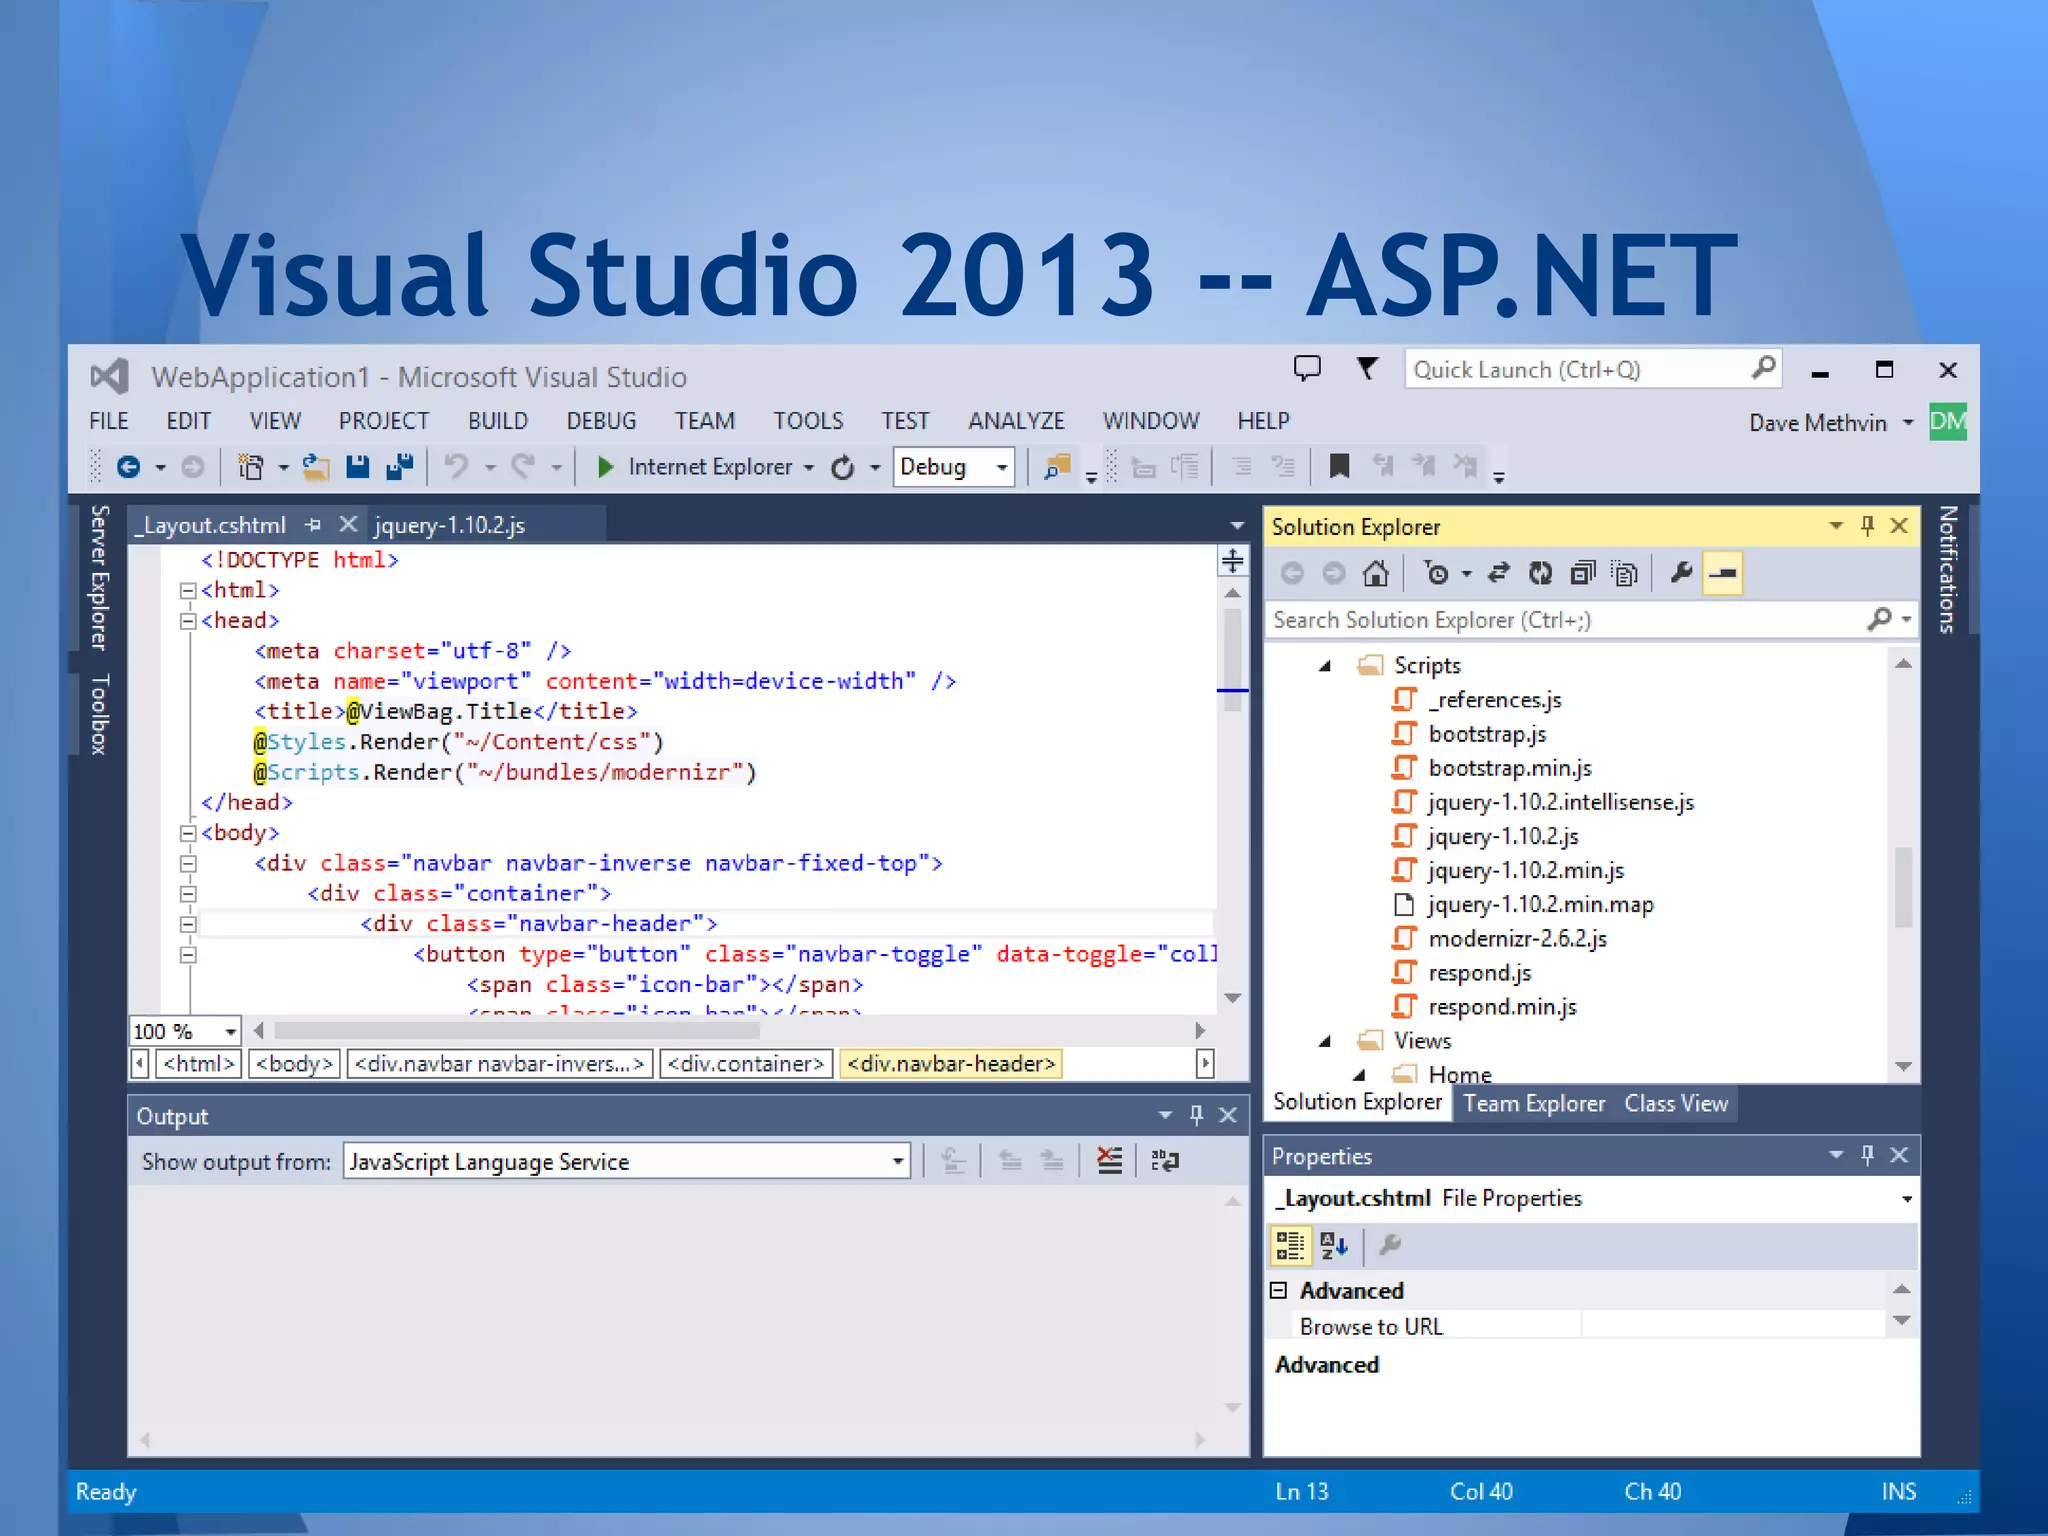Image resolution: width=2048 pixels, height=1536 pixels.
Task: Click the Quick Launch search field
Action: click(1592, 370)
